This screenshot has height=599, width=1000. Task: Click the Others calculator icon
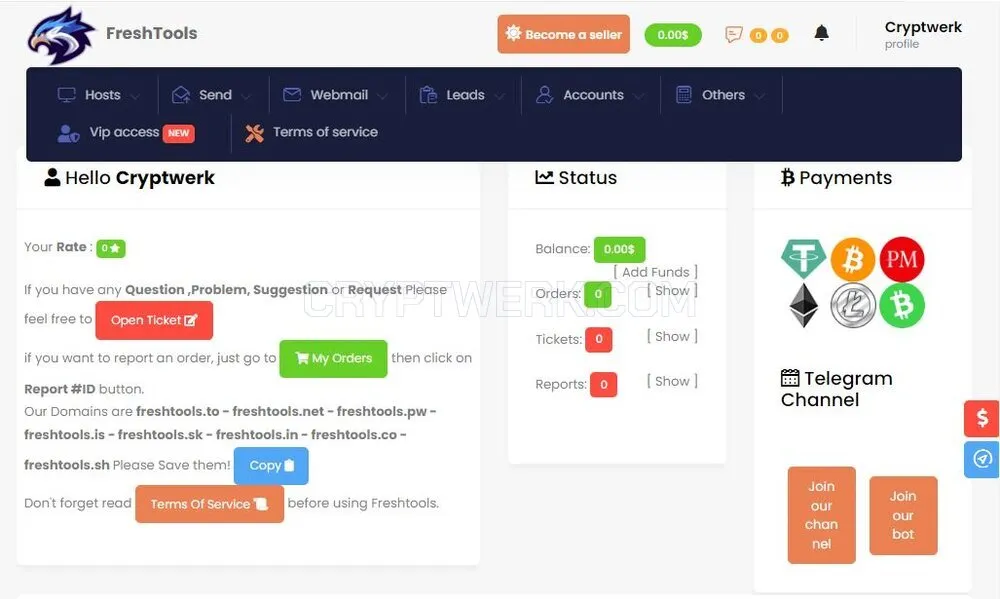pyautogui.click(x=684, y=94)
